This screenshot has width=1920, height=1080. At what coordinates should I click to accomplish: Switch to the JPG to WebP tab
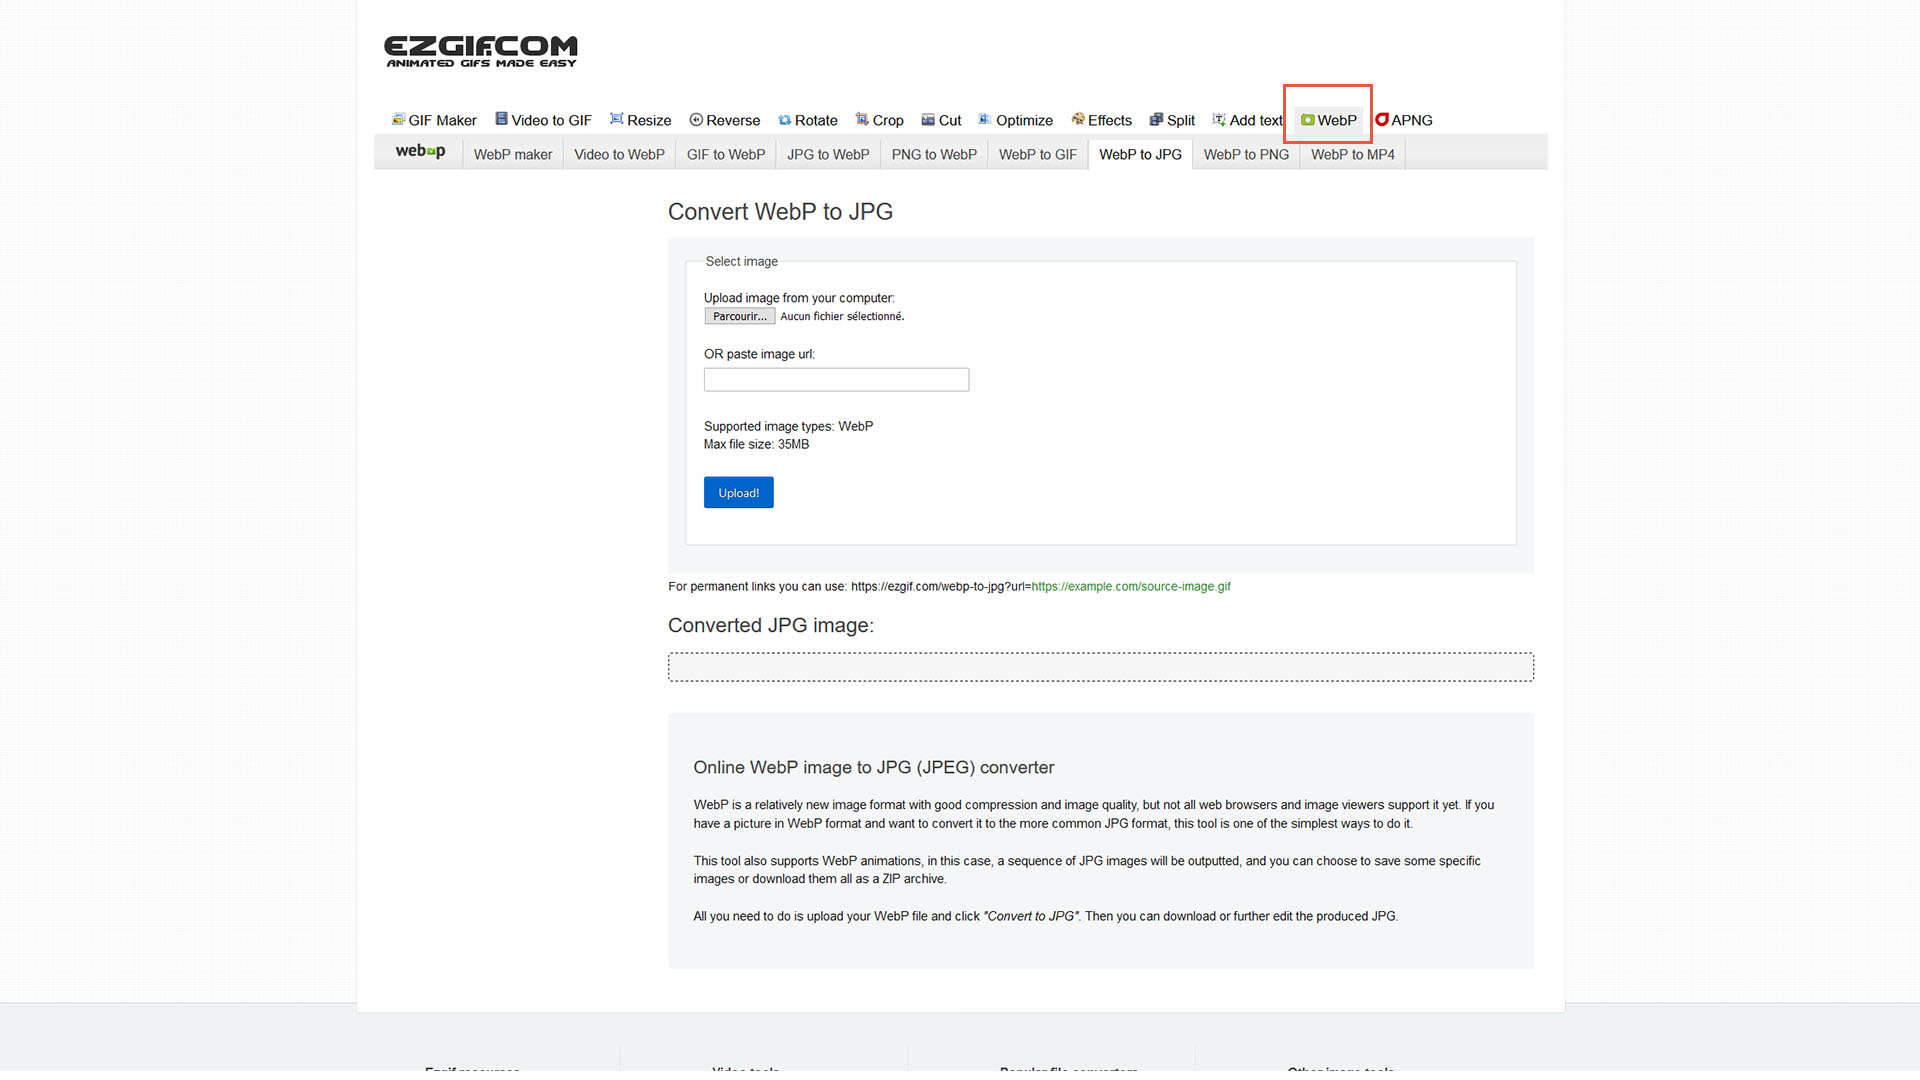click(828, 154)
